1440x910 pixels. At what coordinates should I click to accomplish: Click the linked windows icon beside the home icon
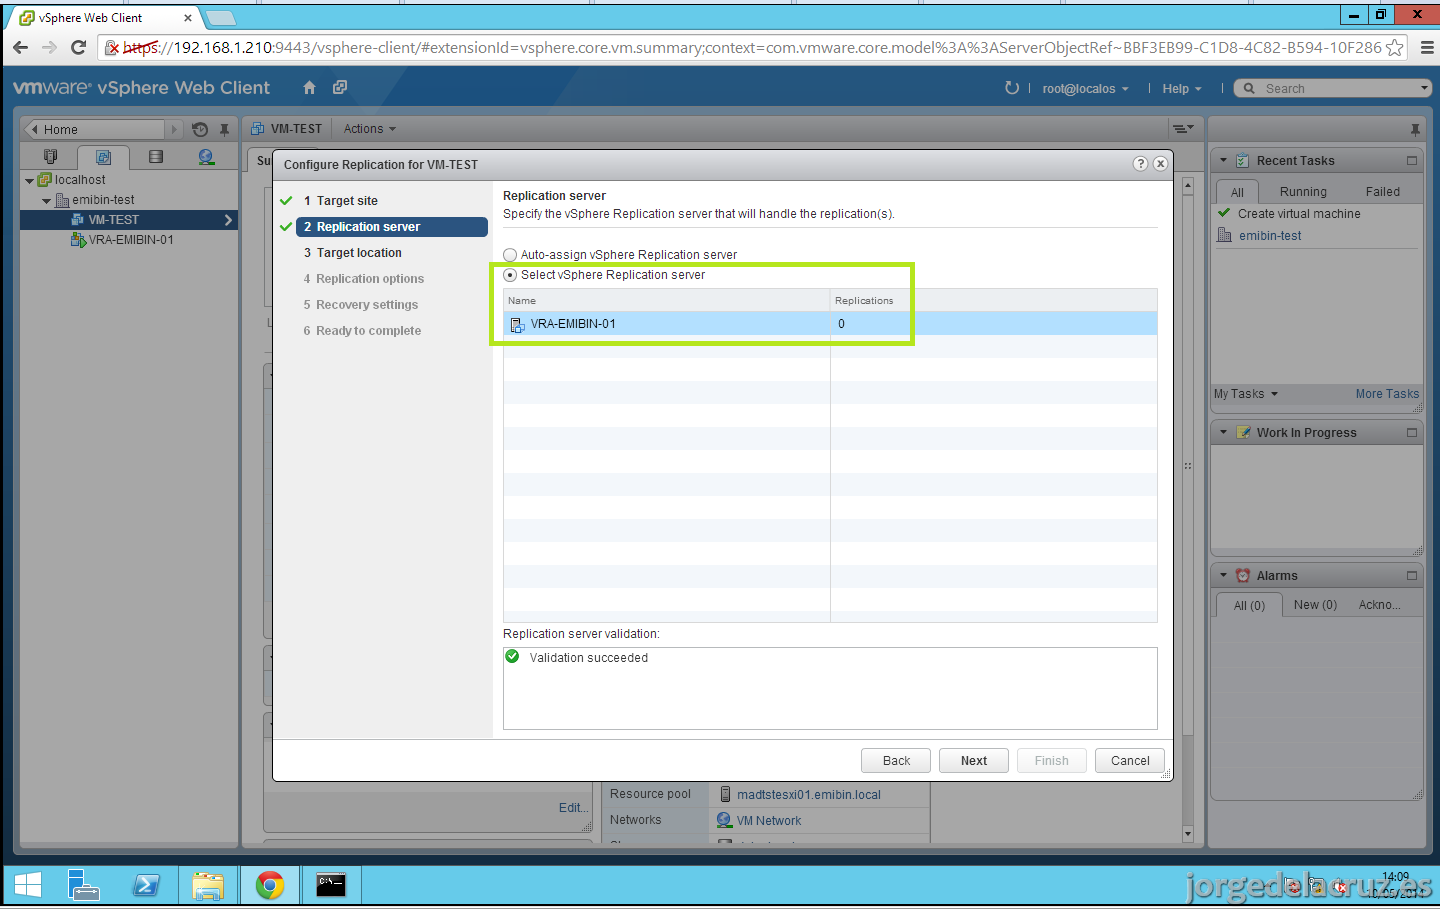point(340,88)
